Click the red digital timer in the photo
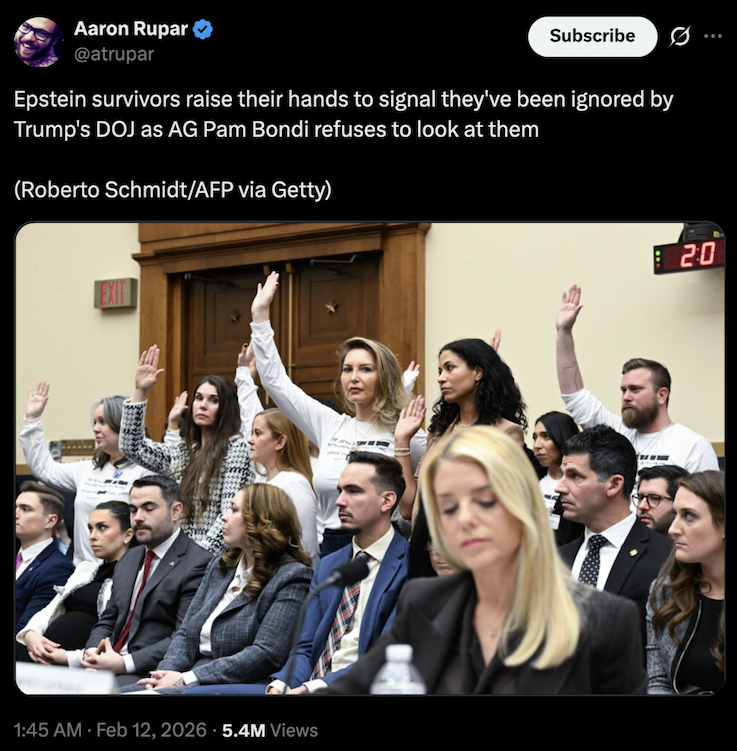Screen dimensions: 737x751 click(x=689, y=255)
